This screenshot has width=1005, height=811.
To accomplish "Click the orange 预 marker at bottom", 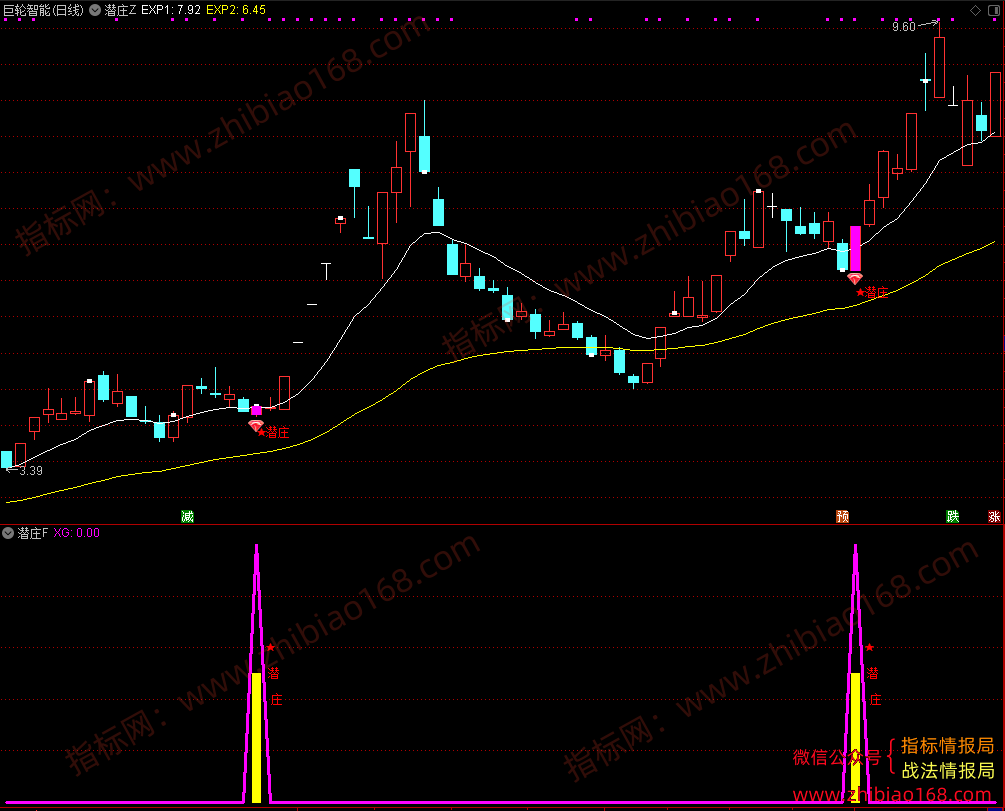I will pyautogui.click(x=842, y=516).
